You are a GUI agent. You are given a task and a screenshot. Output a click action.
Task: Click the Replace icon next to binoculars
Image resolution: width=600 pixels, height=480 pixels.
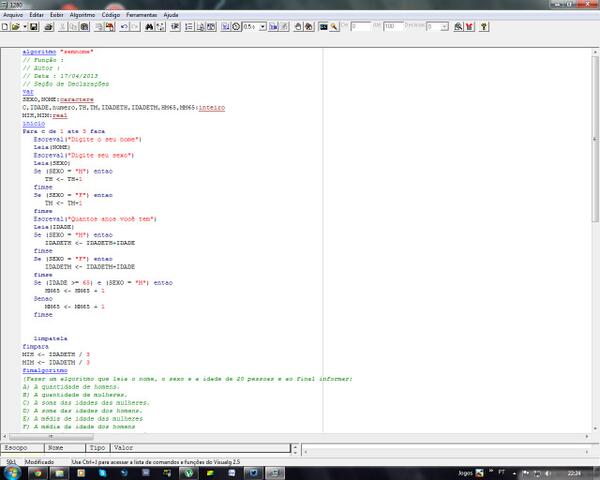point(160,27)
